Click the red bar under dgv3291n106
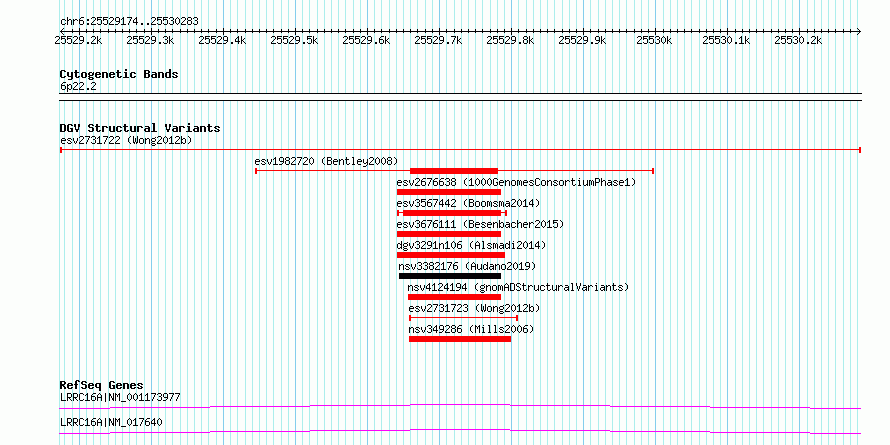Image resolution: width=890 pixels, height=445 pixels. 450,255
